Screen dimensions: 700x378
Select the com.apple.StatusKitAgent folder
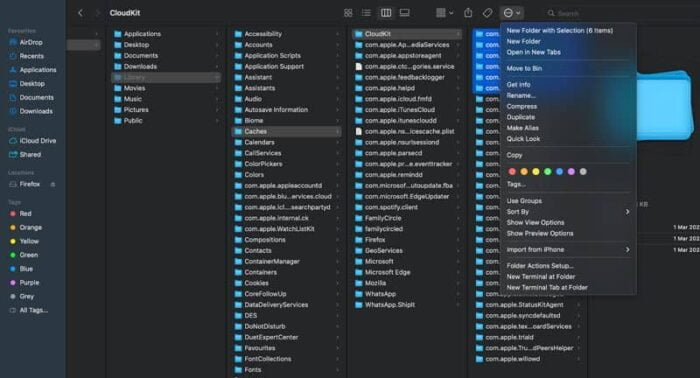[x=528, y=305]
